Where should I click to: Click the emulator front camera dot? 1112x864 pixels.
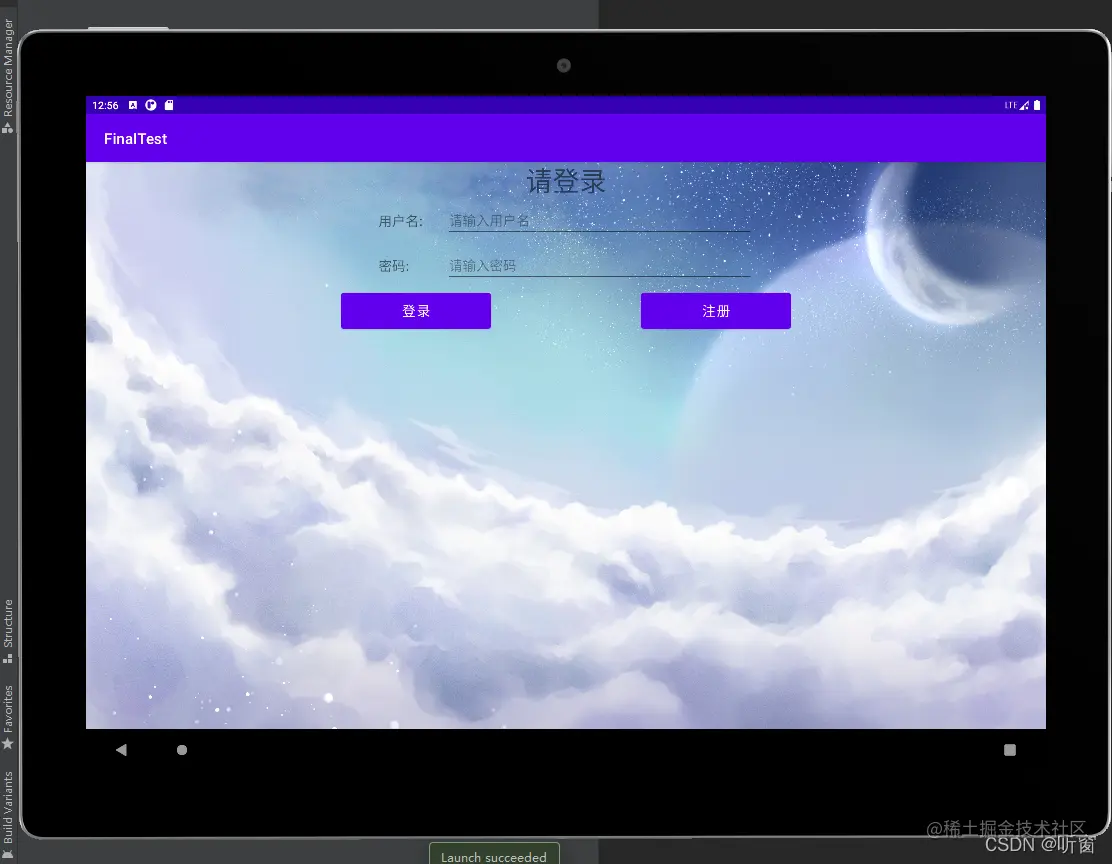563,65
